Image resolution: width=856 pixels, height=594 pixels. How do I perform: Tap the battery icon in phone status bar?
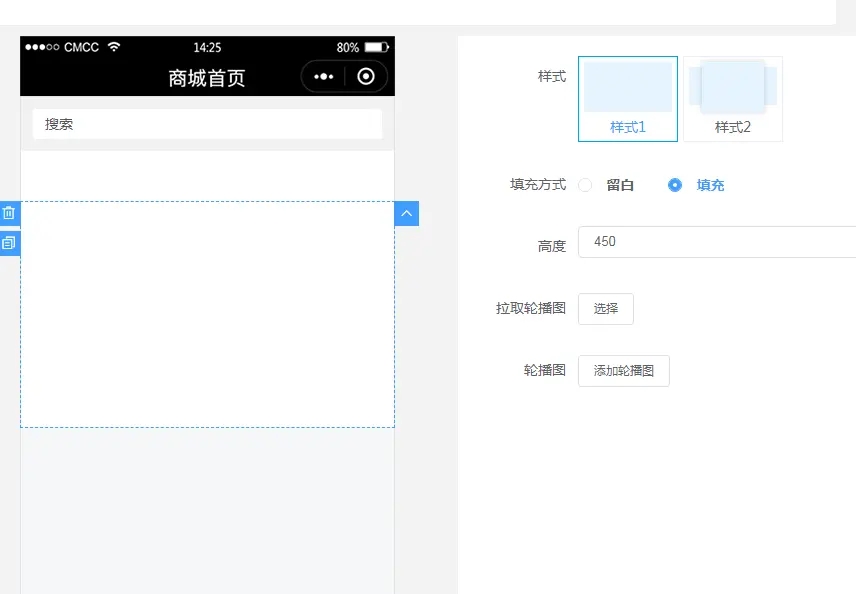(377, 47)
